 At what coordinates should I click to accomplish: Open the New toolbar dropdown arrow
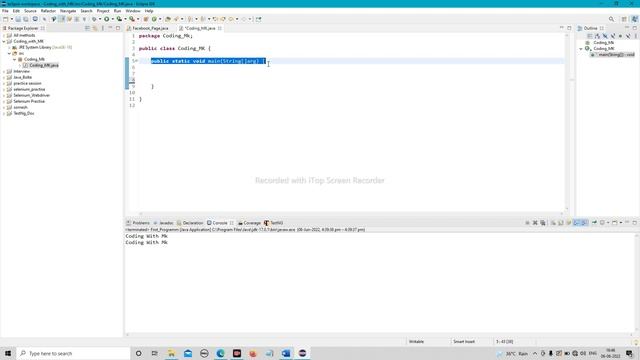click(11, 19)
